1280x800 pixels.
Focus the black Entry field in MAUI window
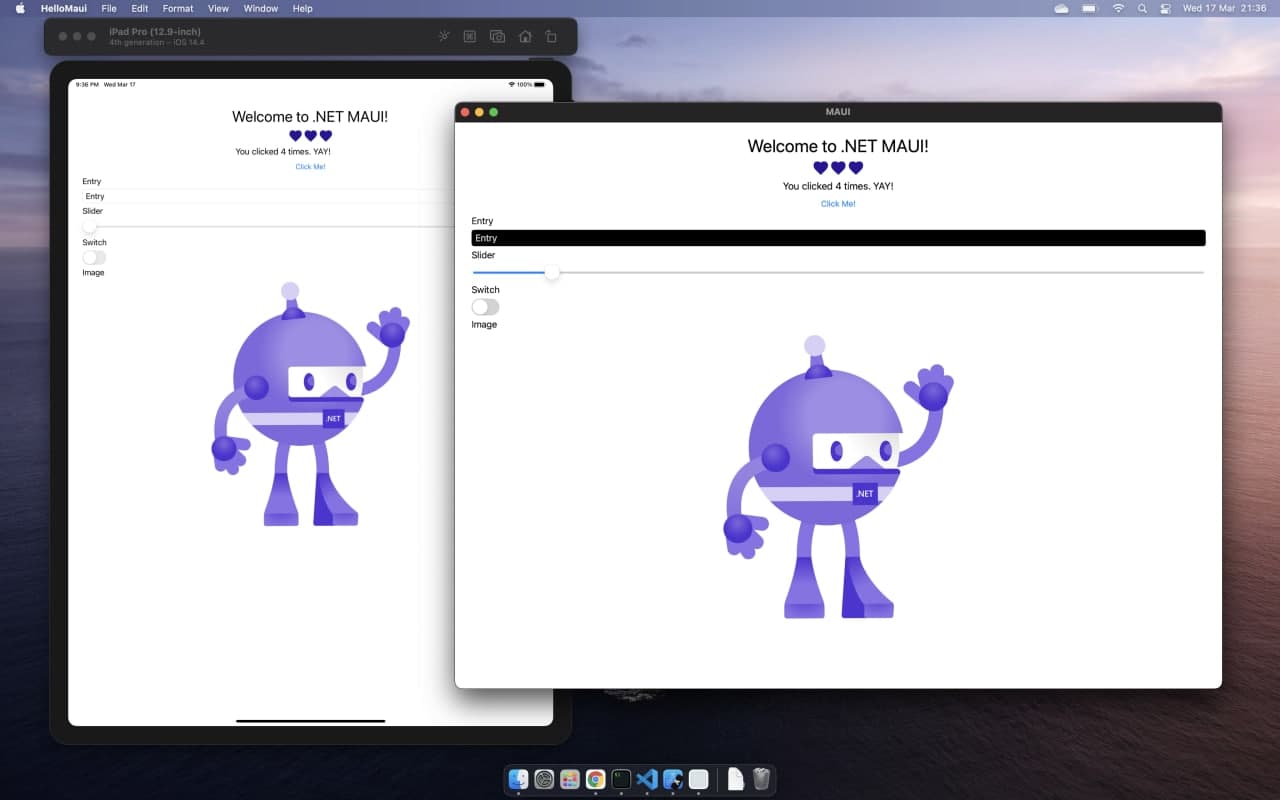pyautogui.click(x=838, y=238)
